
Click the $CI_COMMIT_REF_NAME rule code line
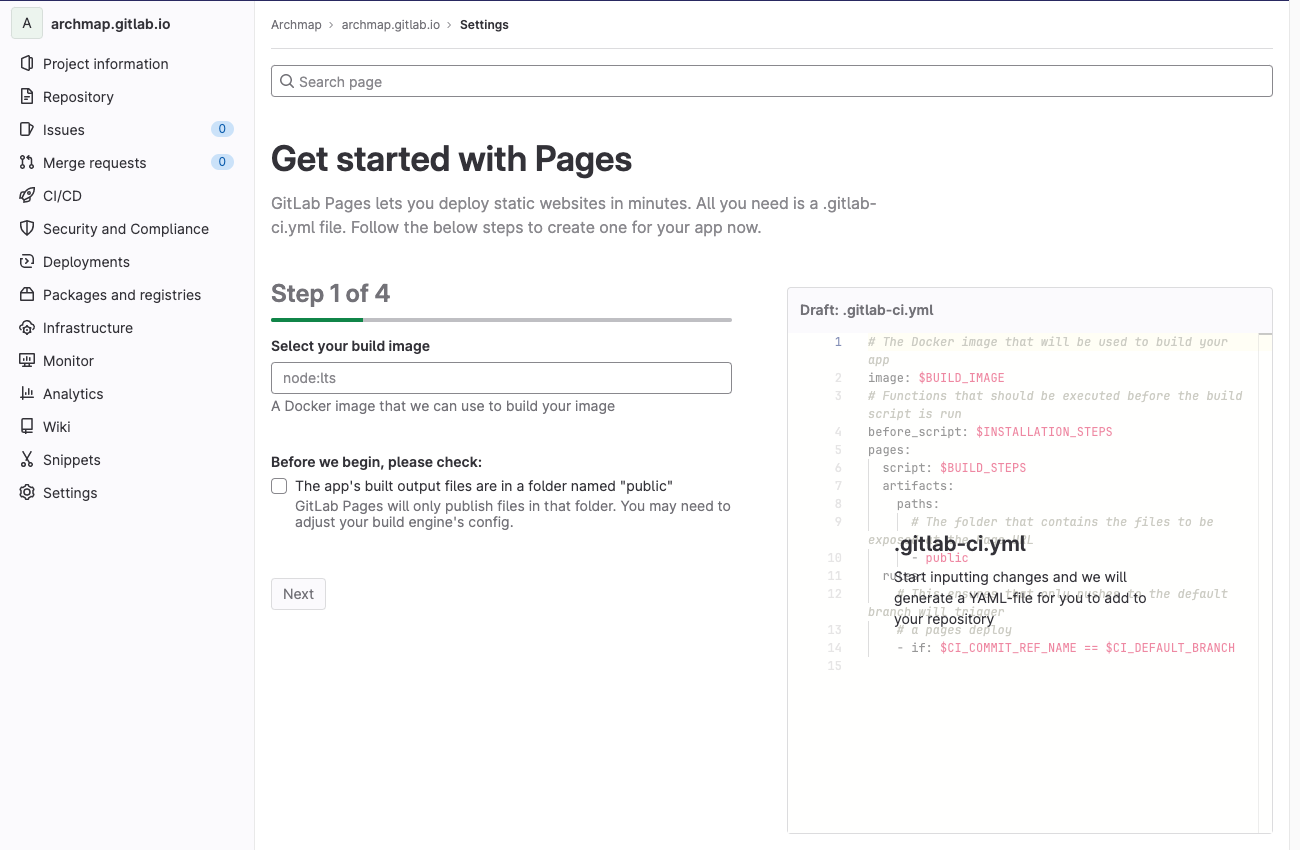coord(1066,648)
